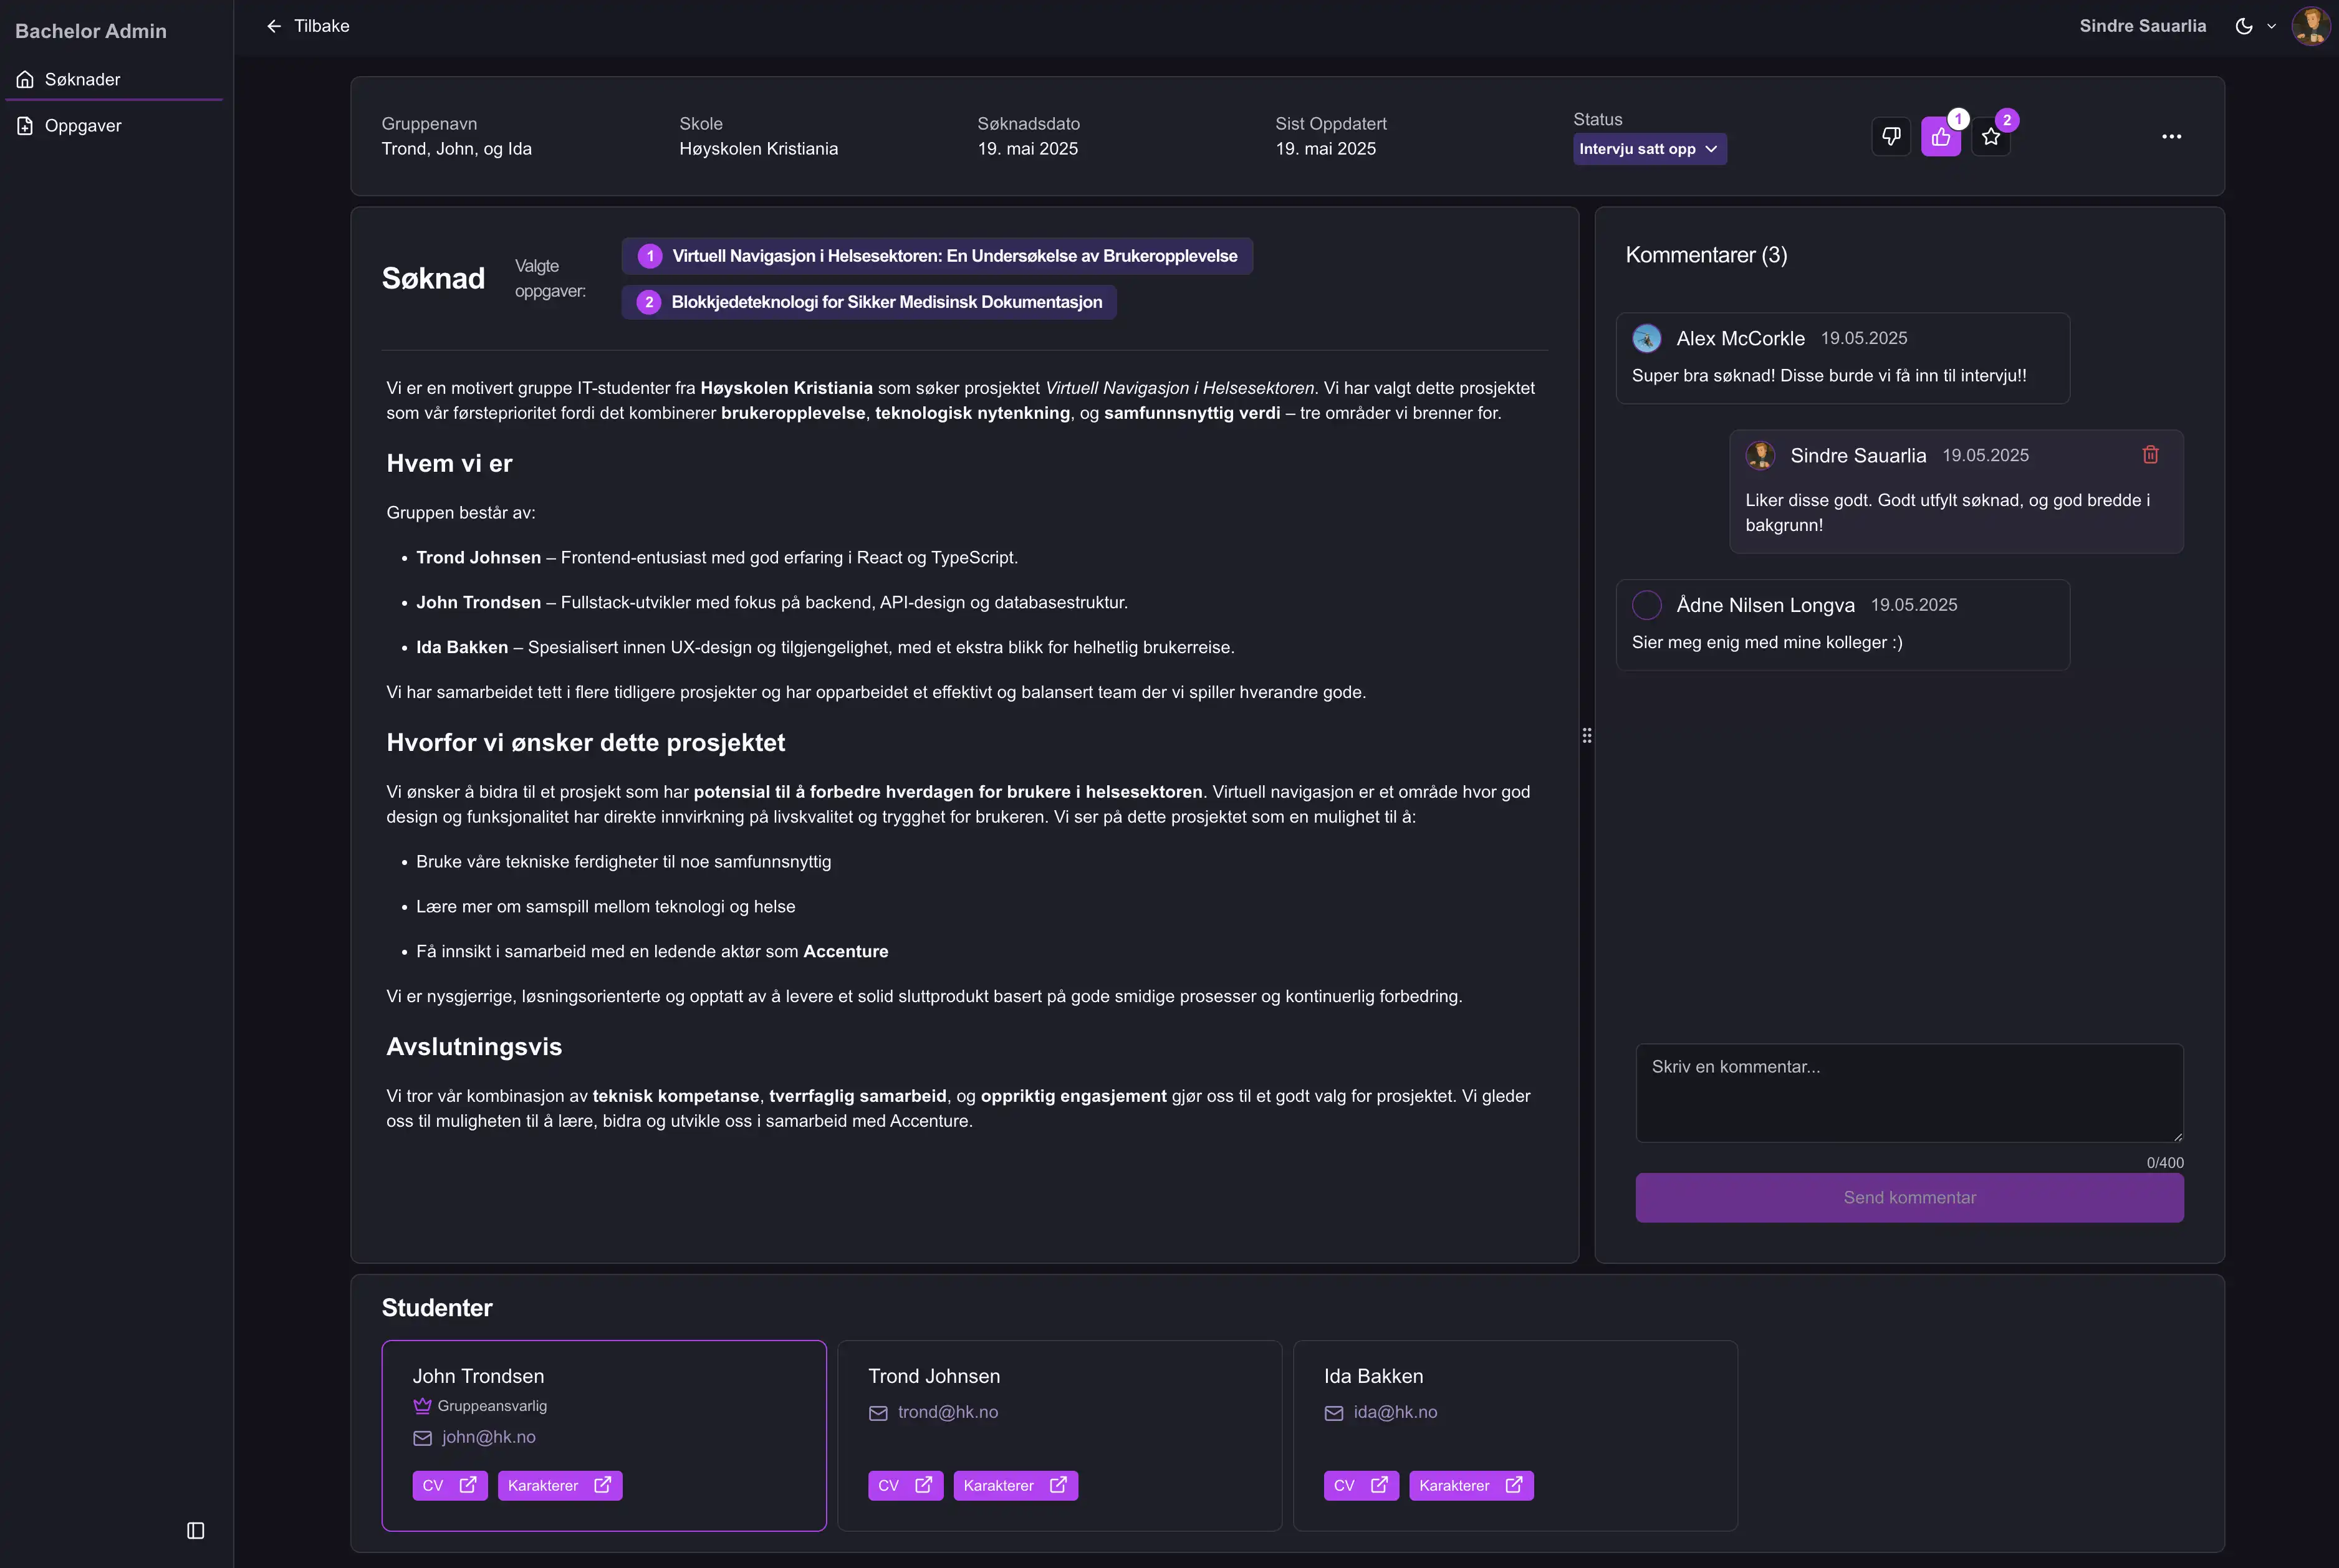The height and width of the screenshot is (1568, 2339).
Task: Toggle the purple thumbs up like button
Action: click(x=1940, y=137)
